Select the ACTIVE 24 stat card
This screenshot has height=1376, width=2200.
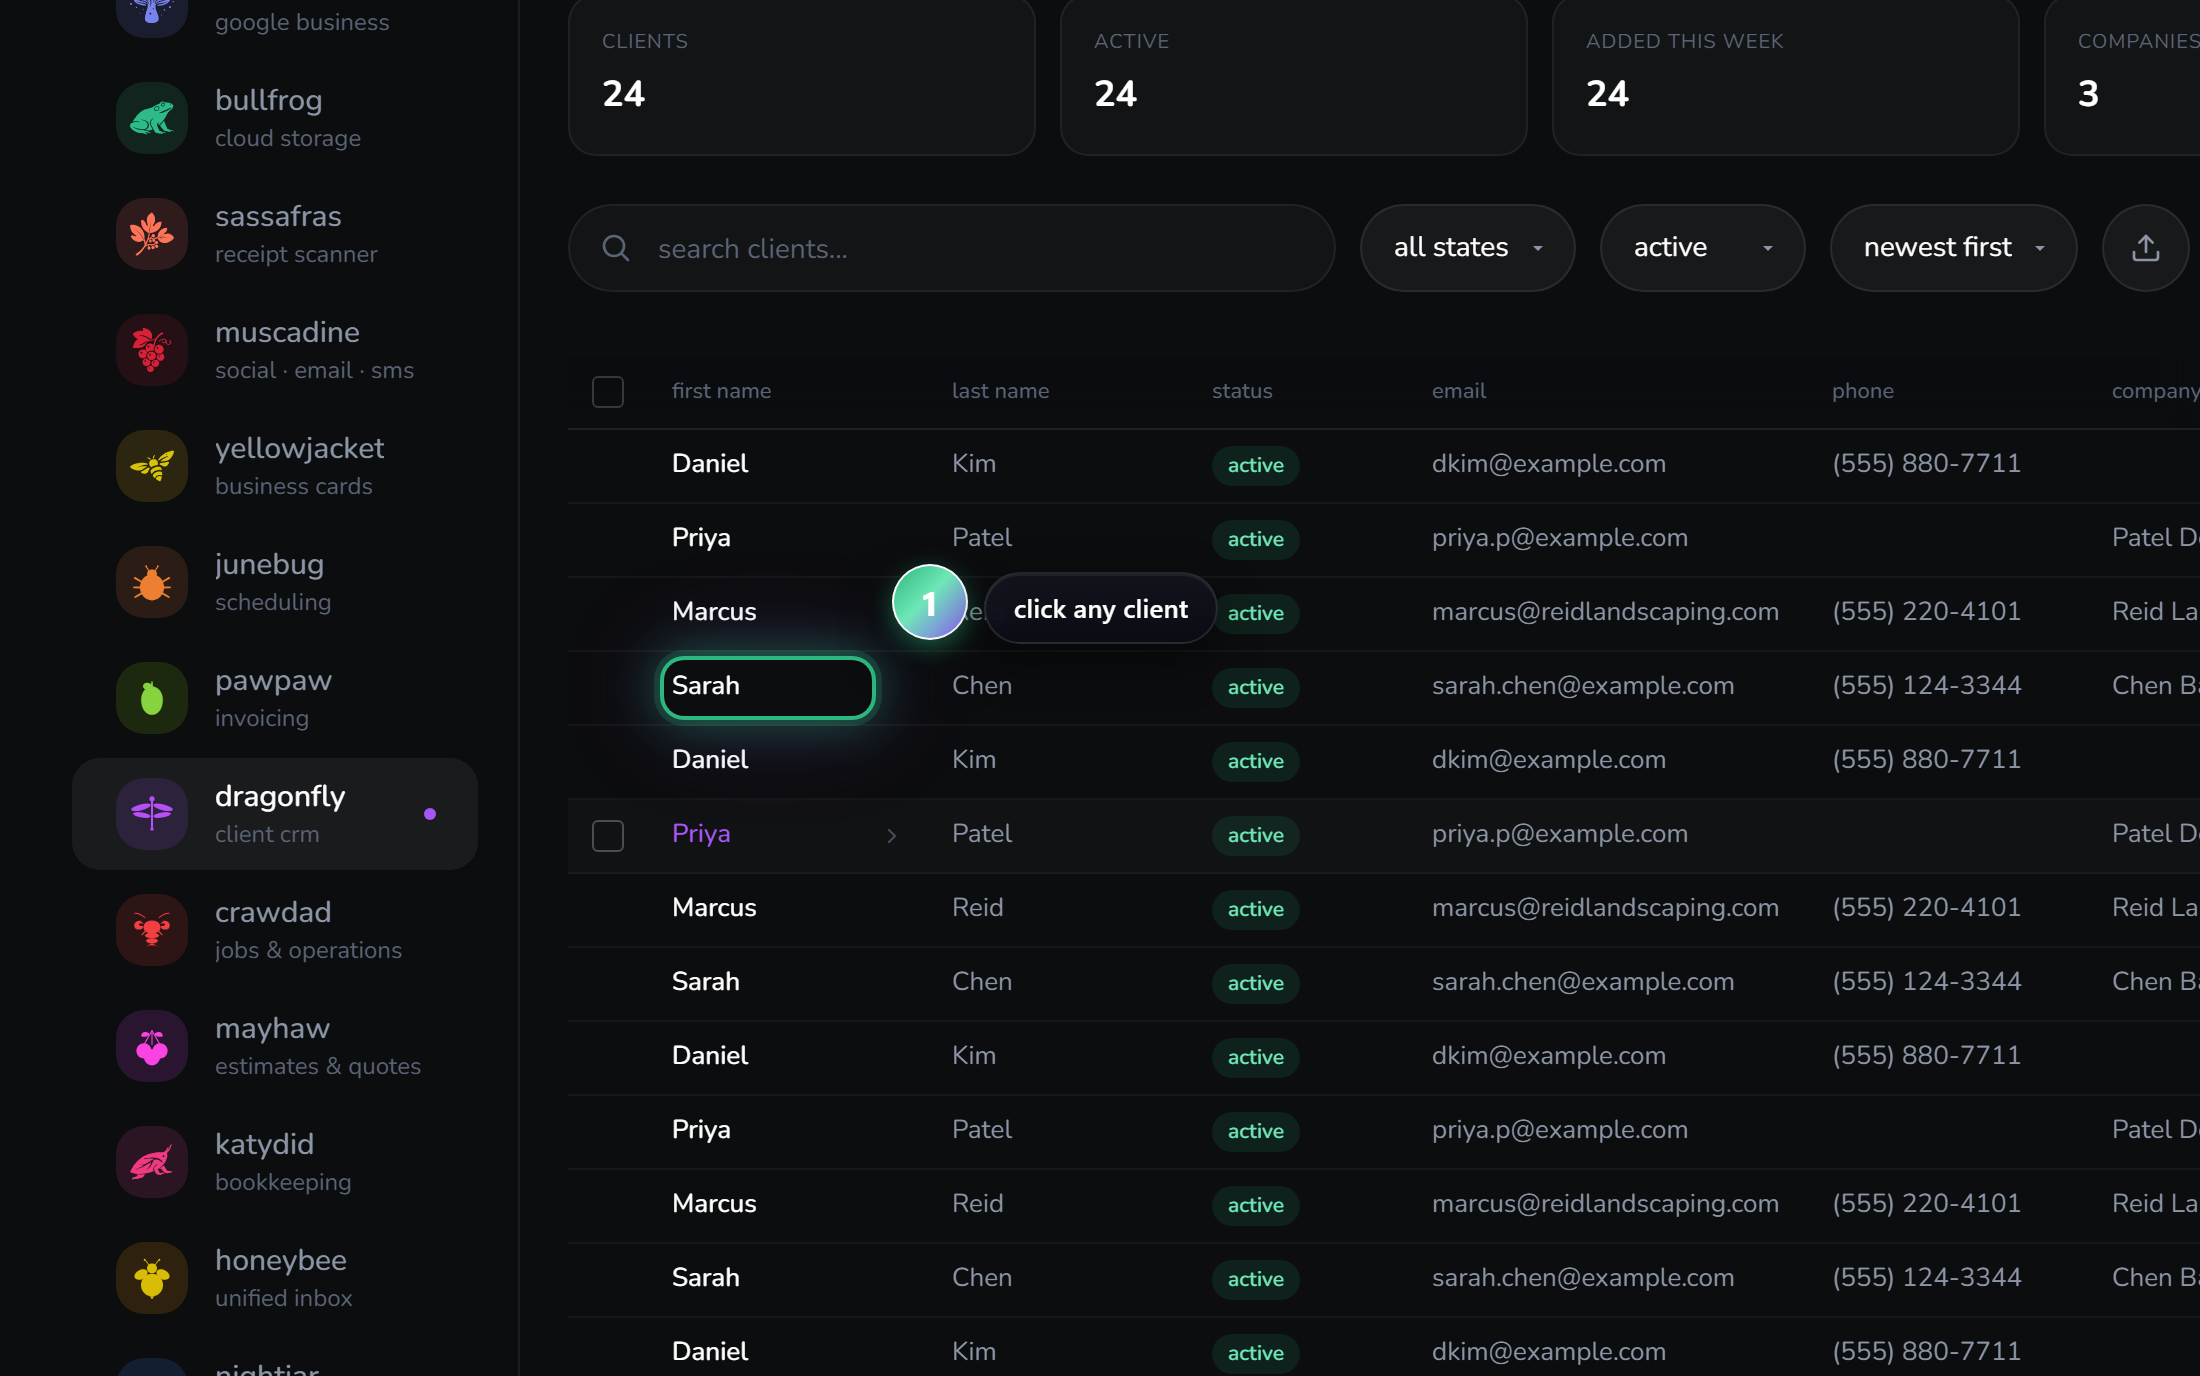(x=1294, y=76)
